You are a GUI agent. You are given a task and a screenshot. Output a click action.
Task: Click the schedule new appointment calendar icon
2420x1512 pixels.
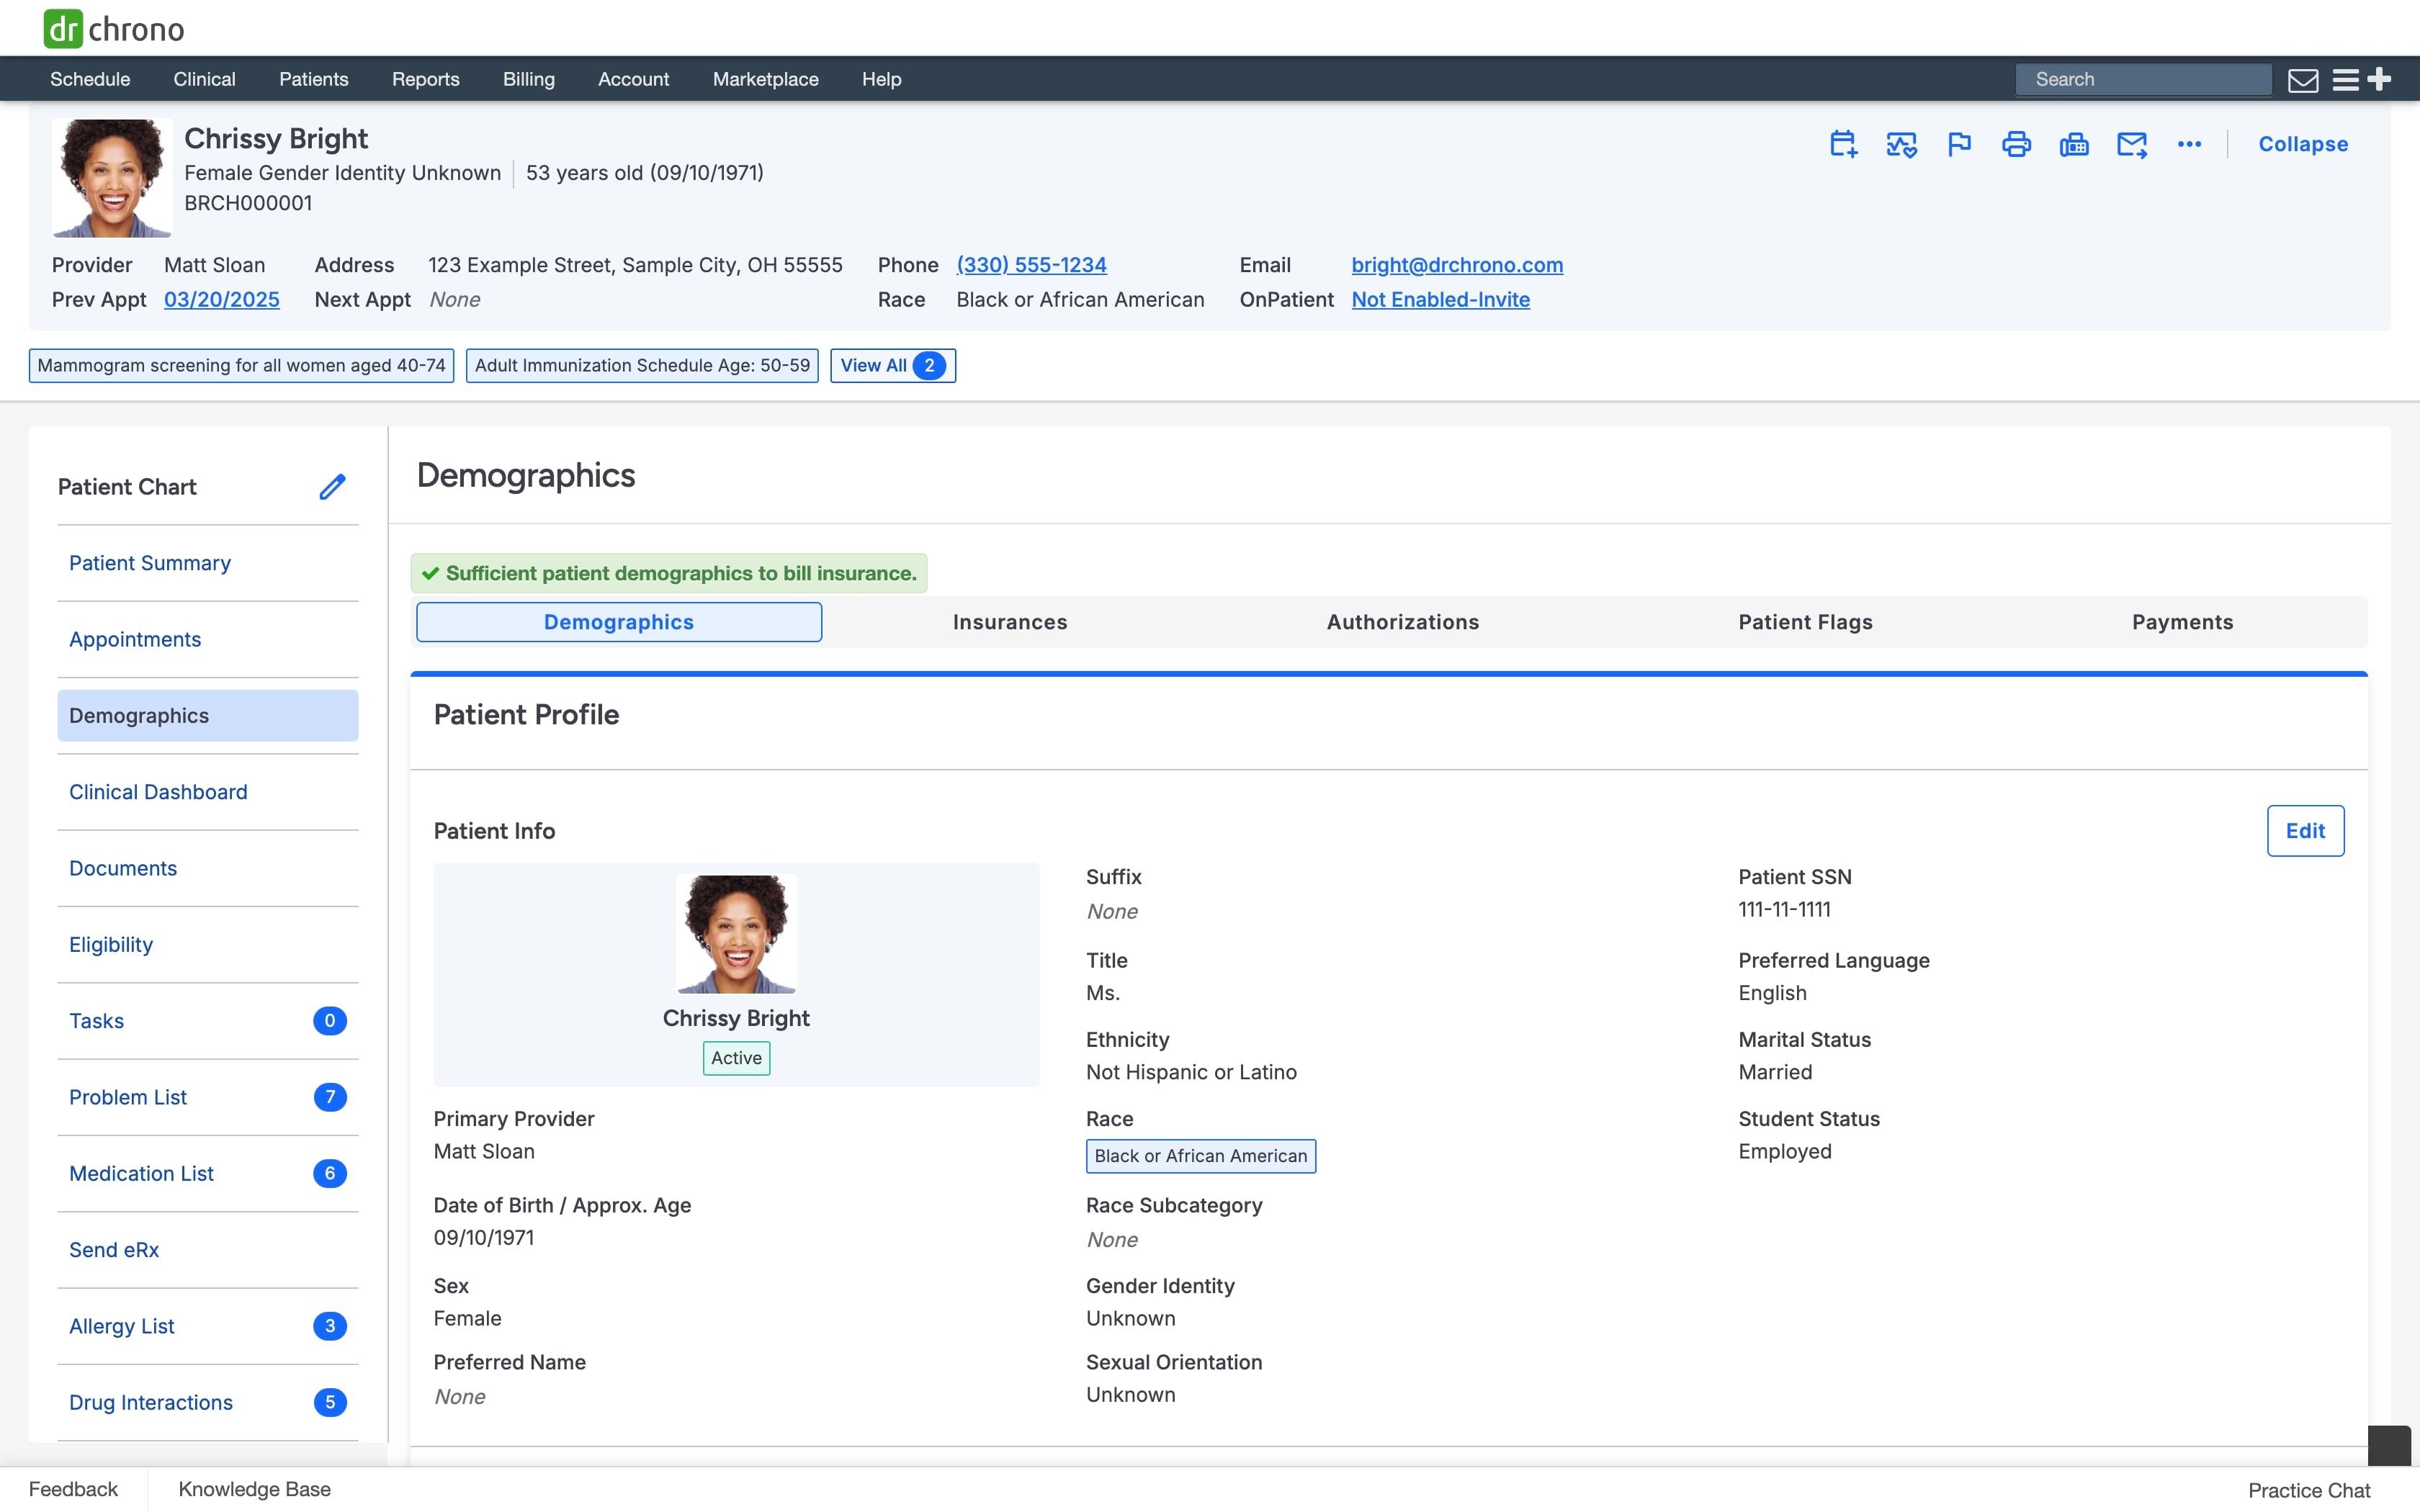click(x=1843, y=144)
